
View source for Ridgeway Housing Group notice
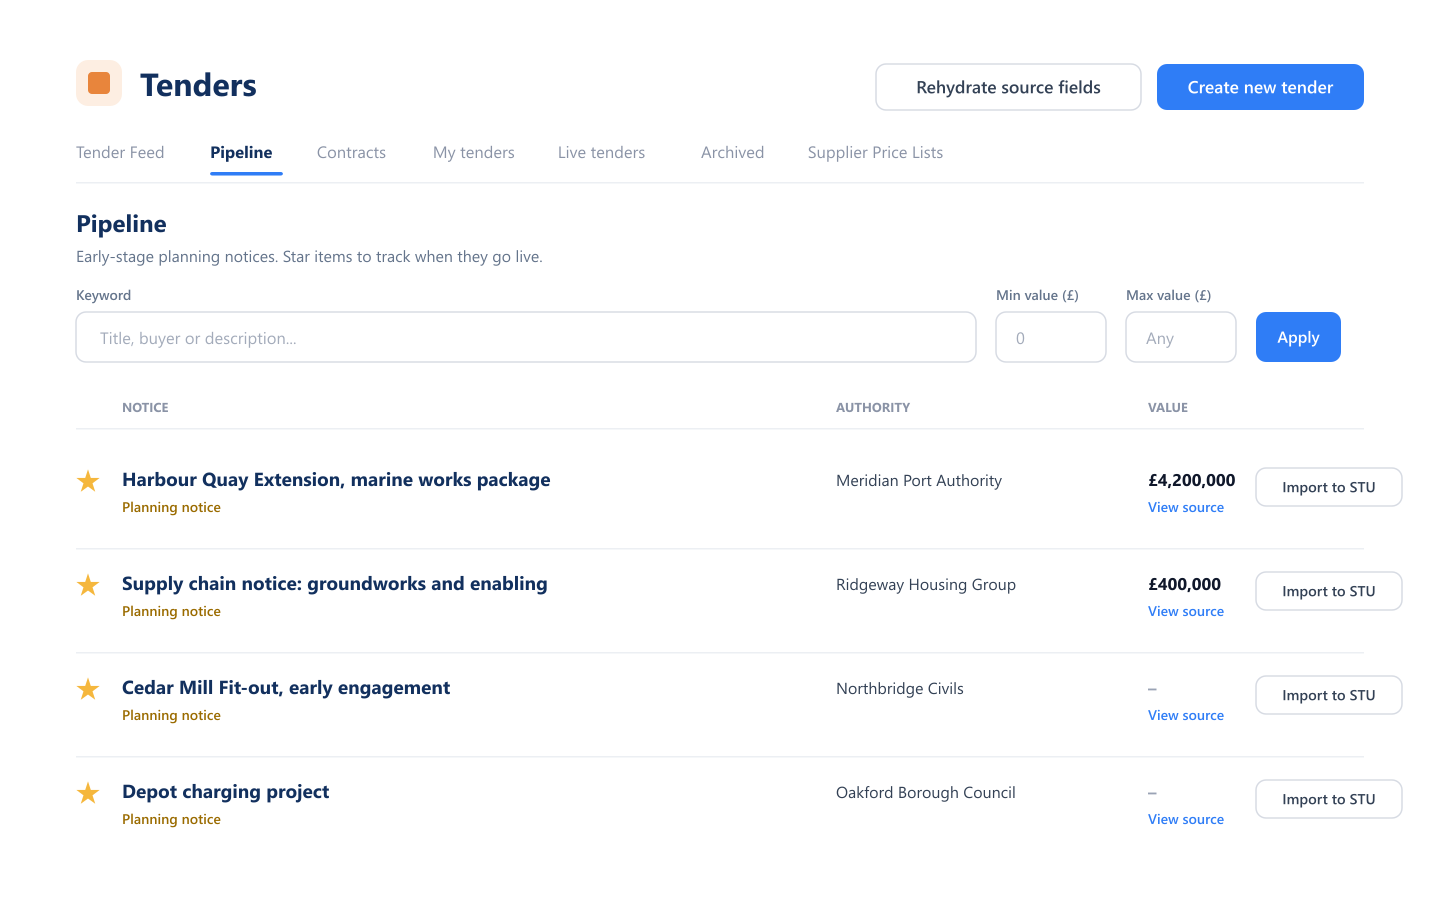click(x=1186, y=611)
